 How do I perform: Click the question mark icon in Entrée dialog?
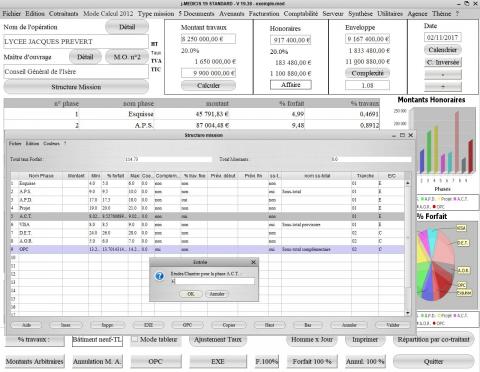coord(160,276)
